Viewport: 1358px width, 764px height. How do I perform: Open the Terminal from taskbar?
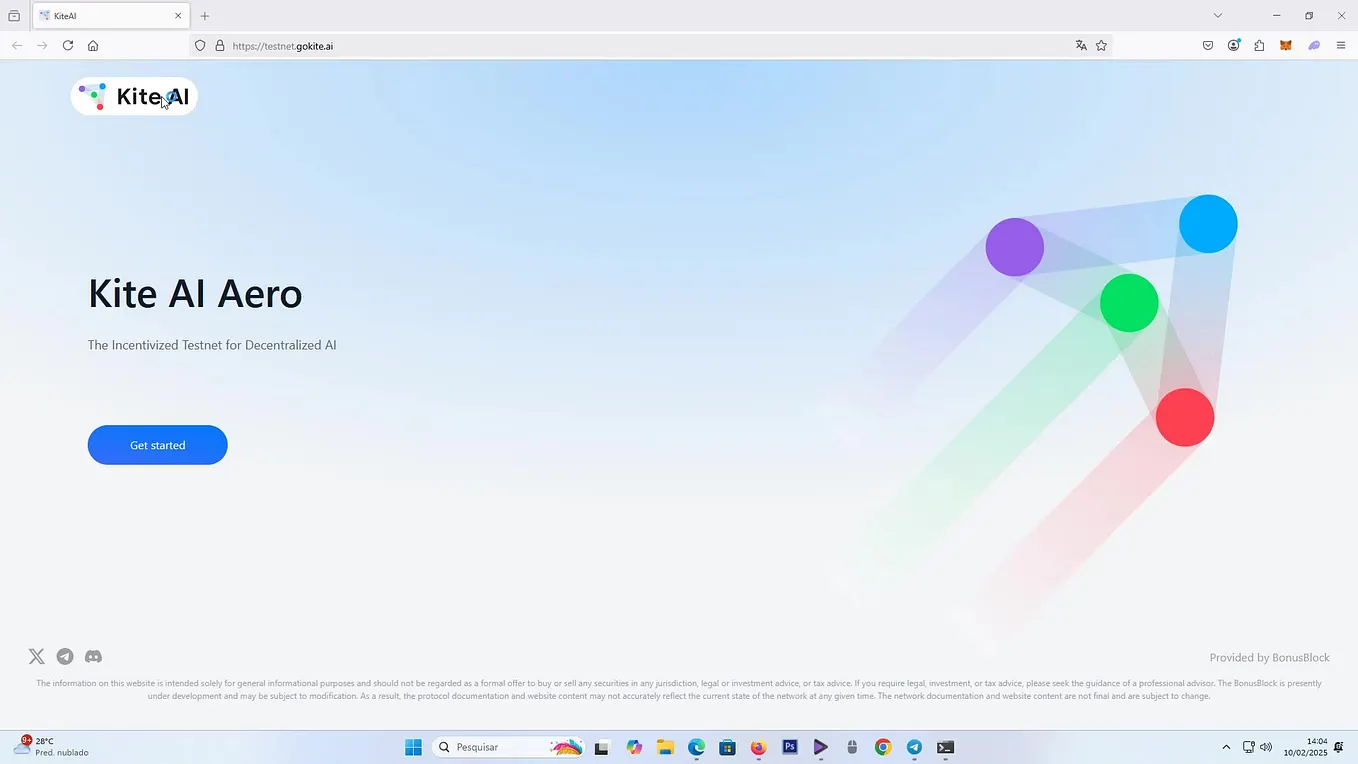pos(945,747)
